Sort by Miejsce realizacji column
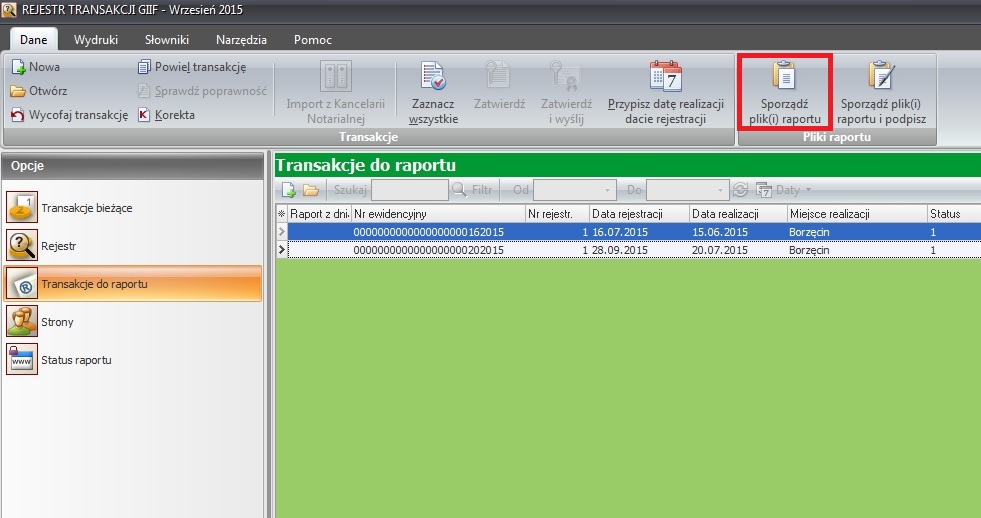981x518 pixels. [857, 214]
